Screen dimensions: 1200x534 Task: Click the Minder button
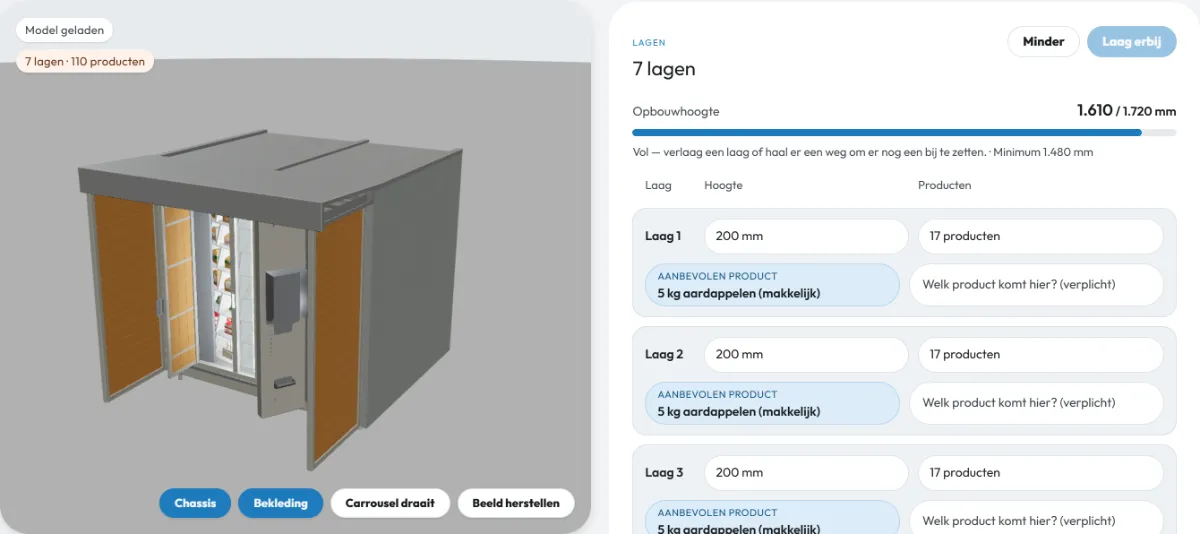point(1043,42)
